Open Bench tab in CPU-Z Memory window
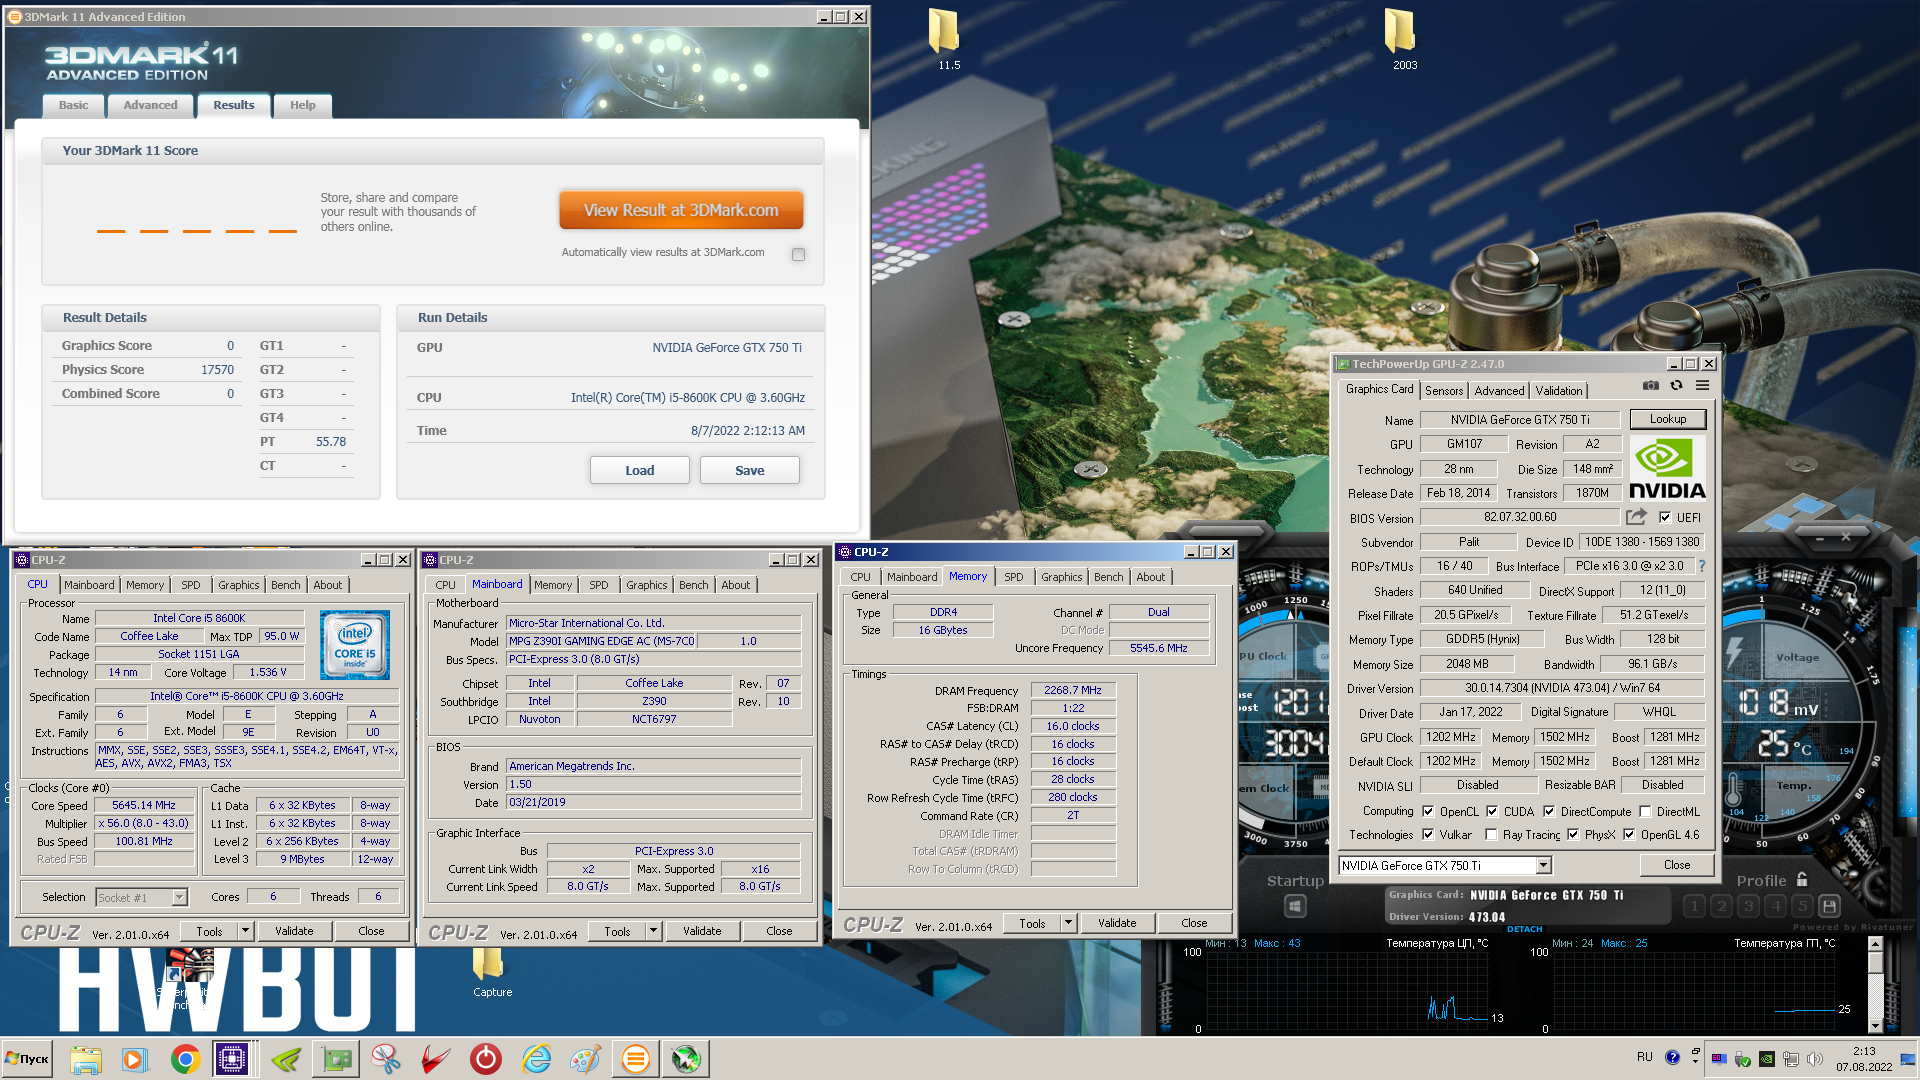The width and height of the screenshot is (1920, 1080). (1108, 577)
